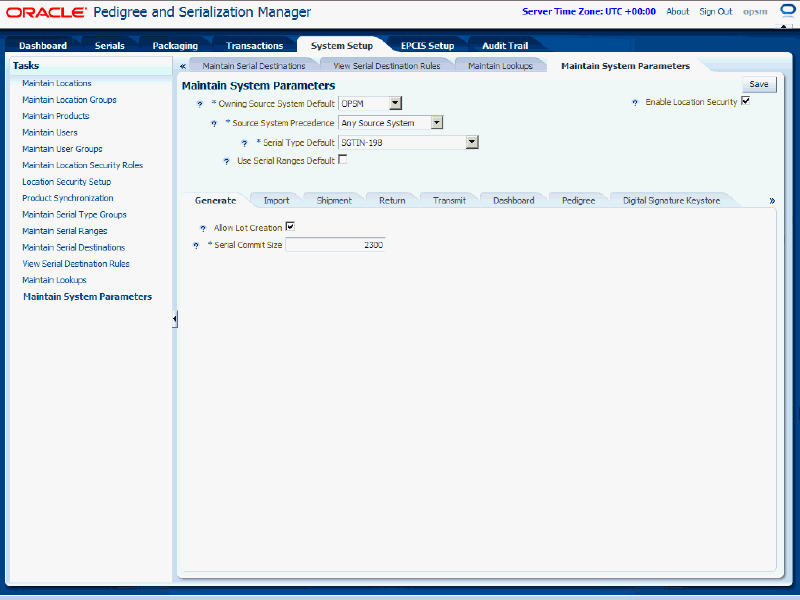Open the Return parameters tab
Image resolution: width=800 pixels, height=600 pixels.
[x=392, y=201]
